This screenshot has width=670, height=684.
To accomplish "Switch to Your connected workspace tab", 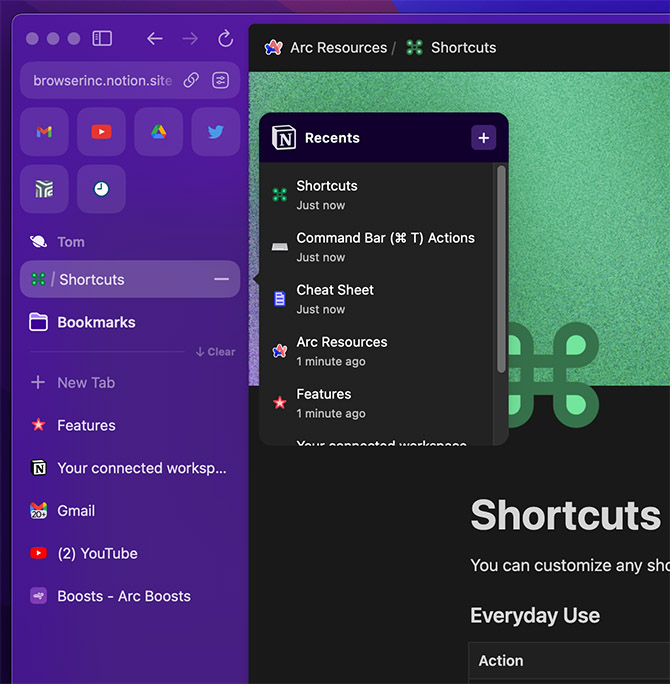I will [x=130, y=468].
